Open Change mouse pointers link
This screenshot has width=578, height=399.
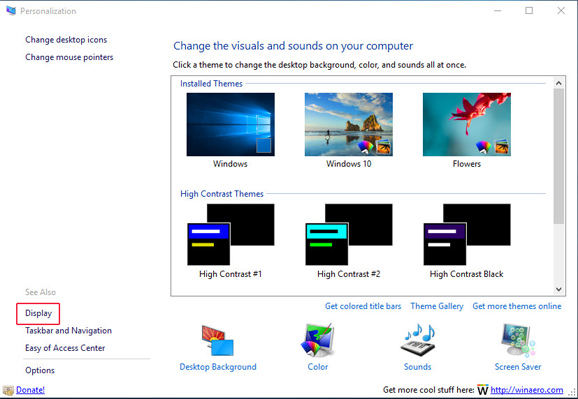(69, 57)
